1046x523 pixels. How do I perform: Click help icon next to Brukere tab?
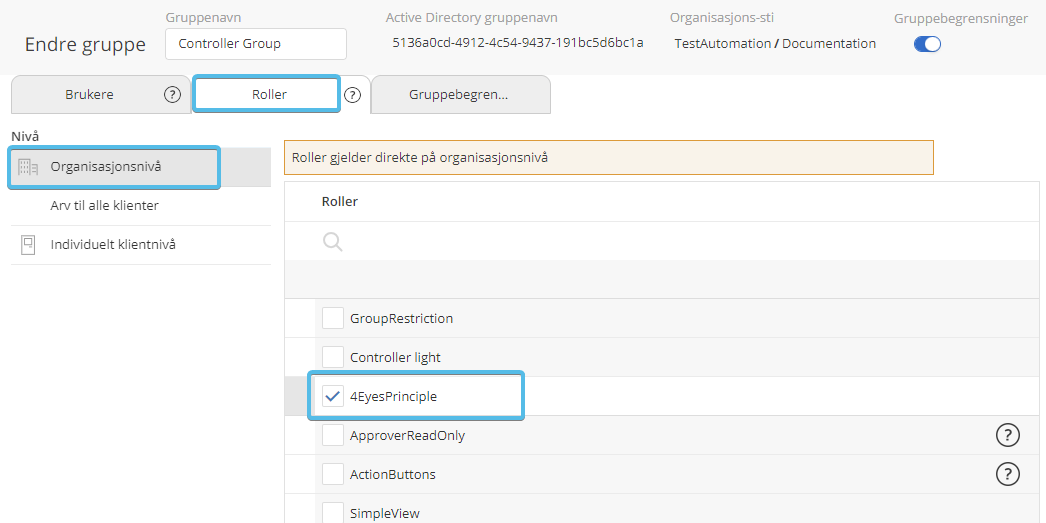point(172,95)
